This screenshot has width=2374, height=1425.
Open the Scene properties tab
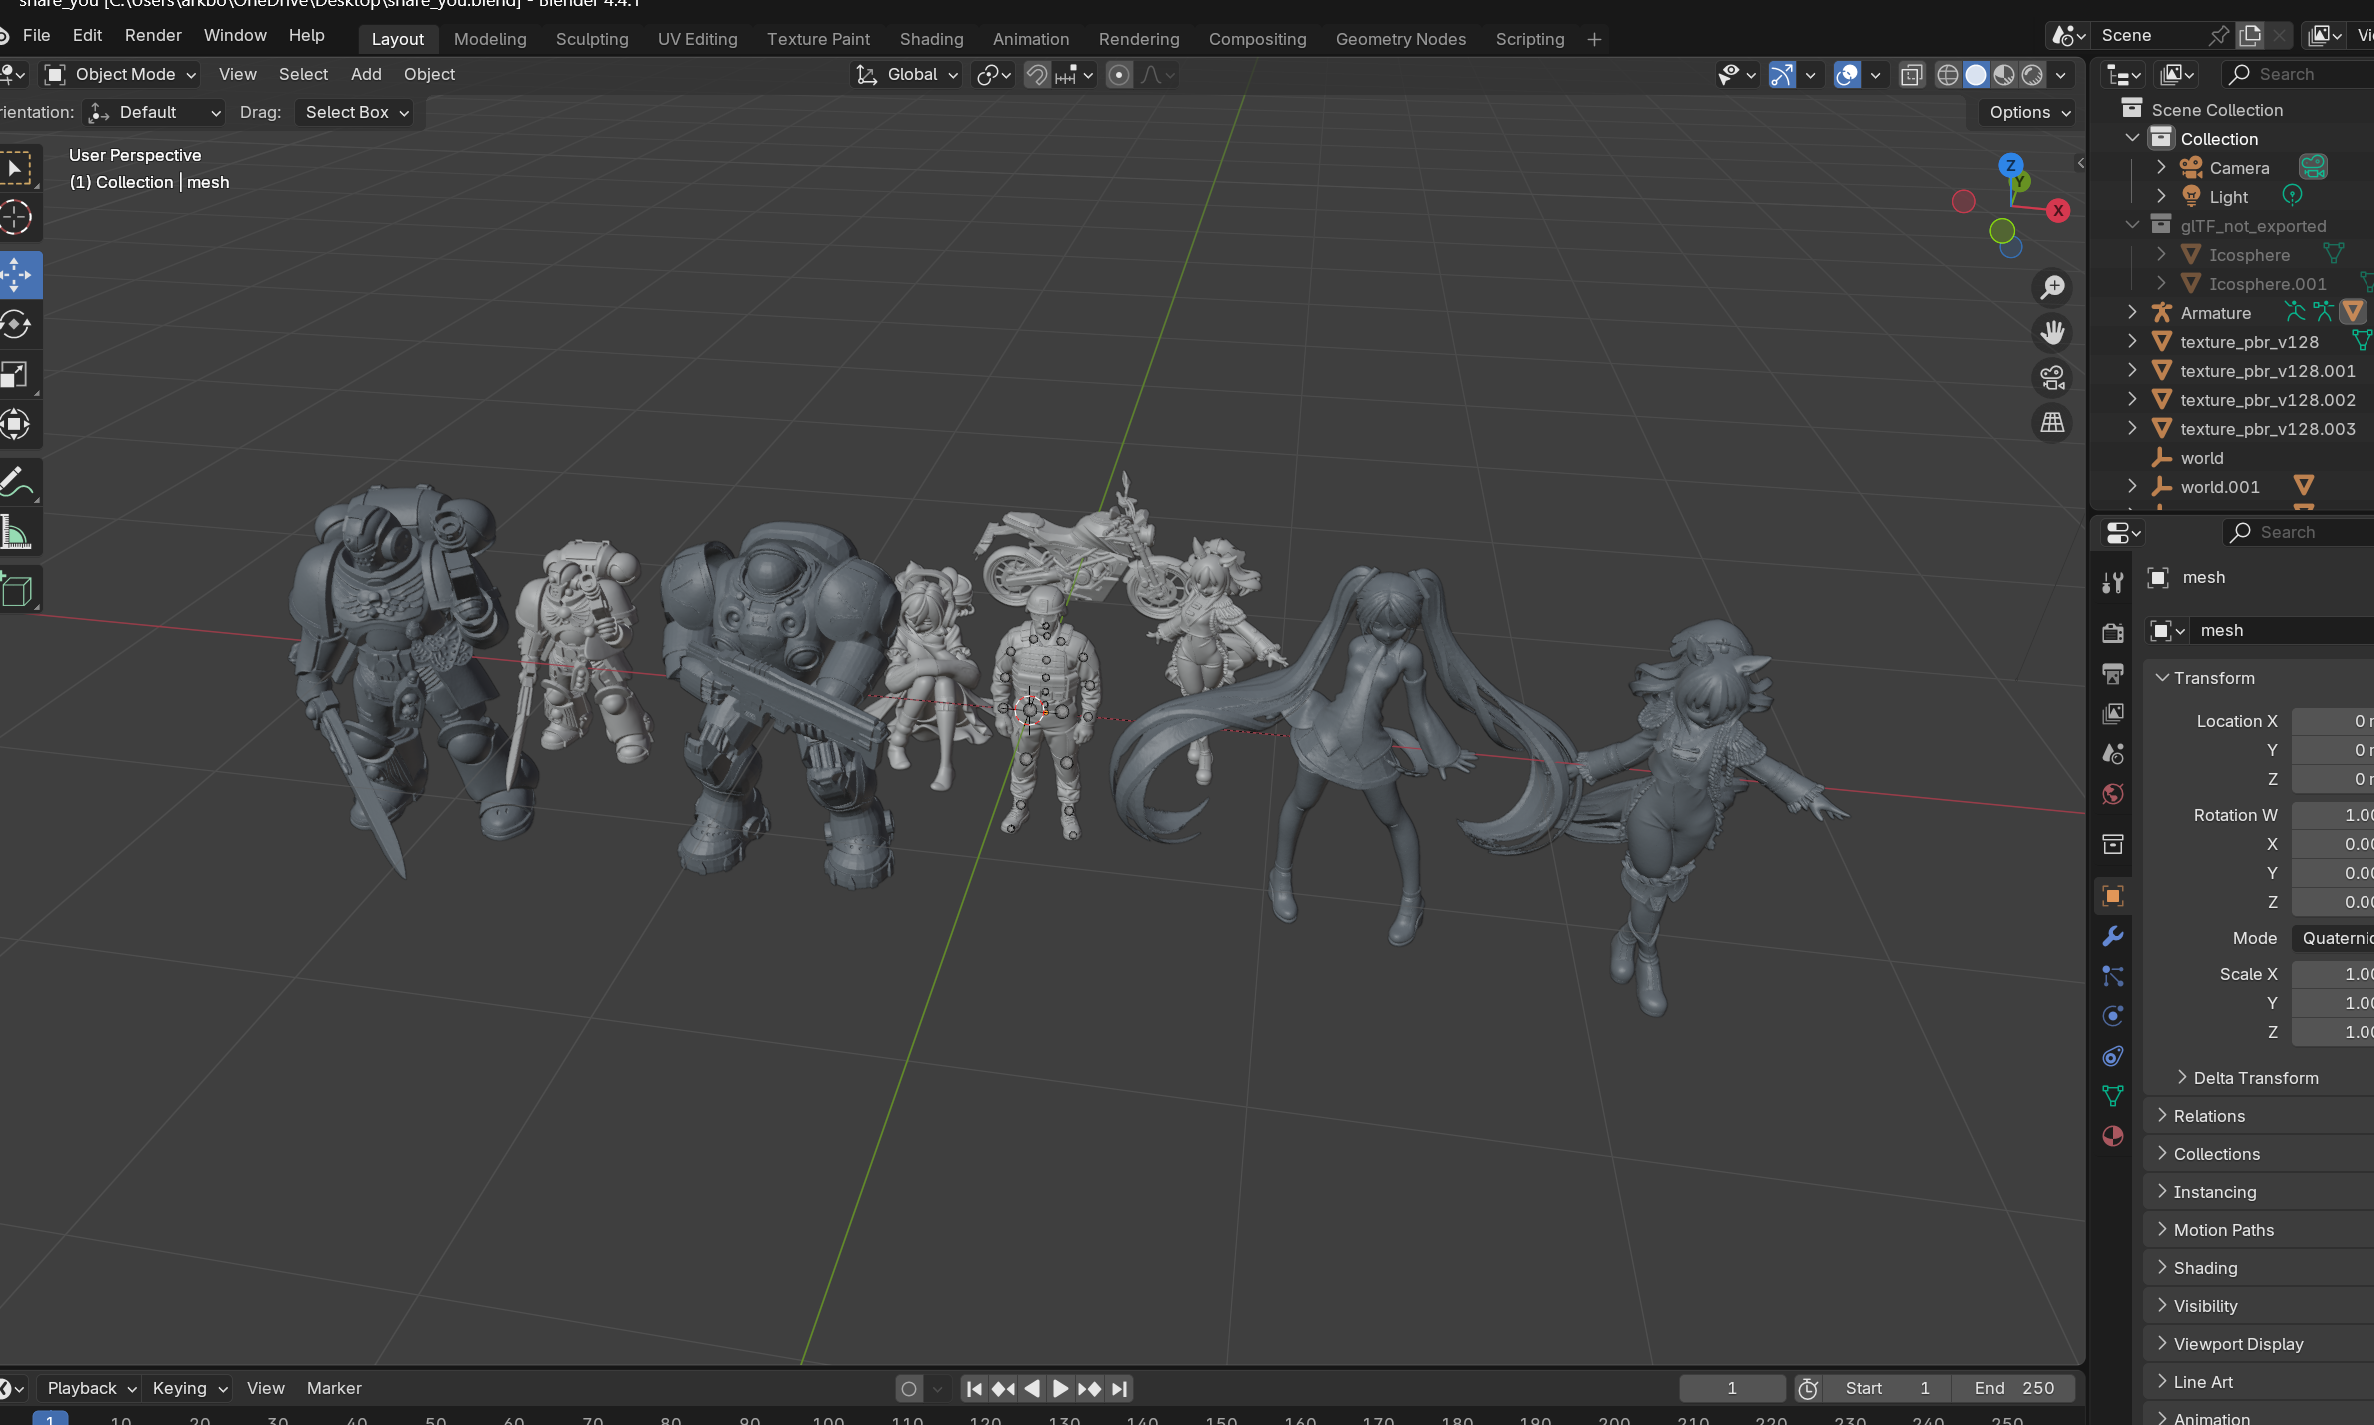(x=2113, y=754)
